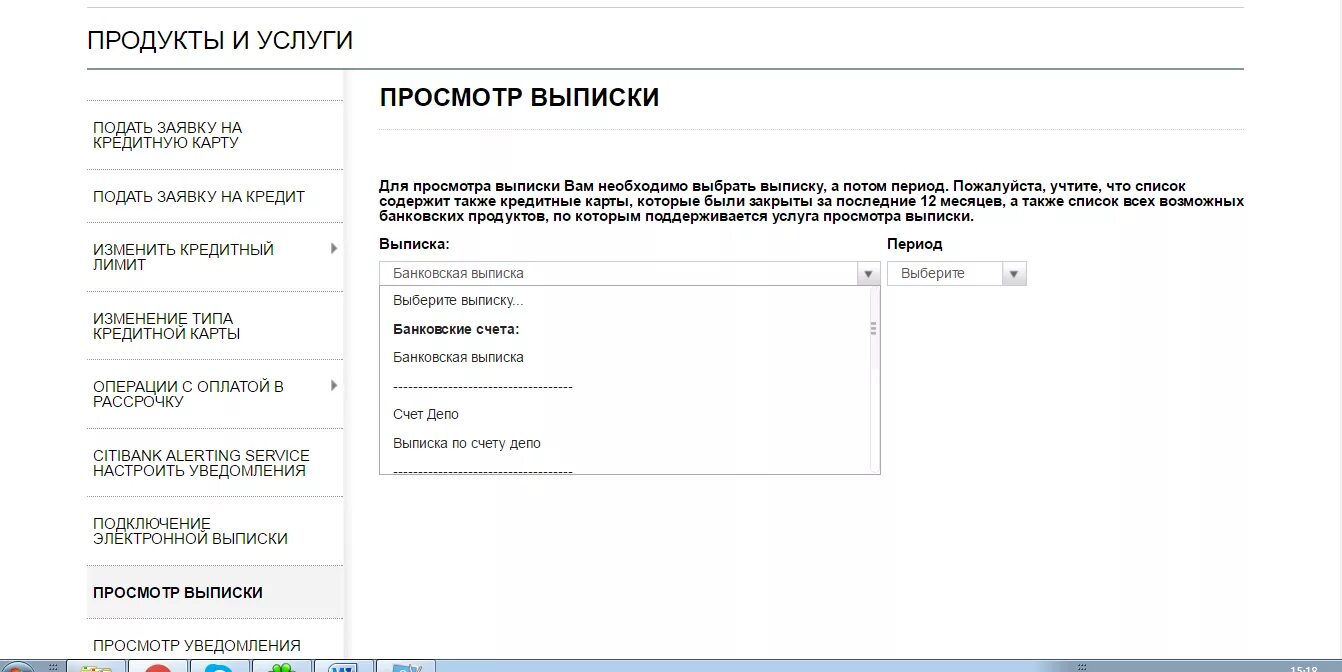Click the dropdown list scrollbar handle
This screenshot has width=1342, height=672.
coord(874,328)
